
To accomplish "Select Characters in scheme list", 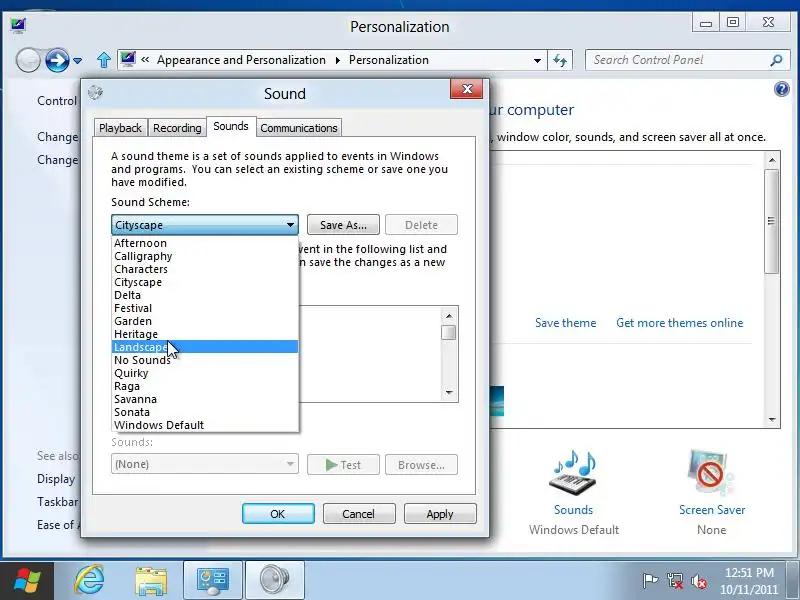I will 205,269.
